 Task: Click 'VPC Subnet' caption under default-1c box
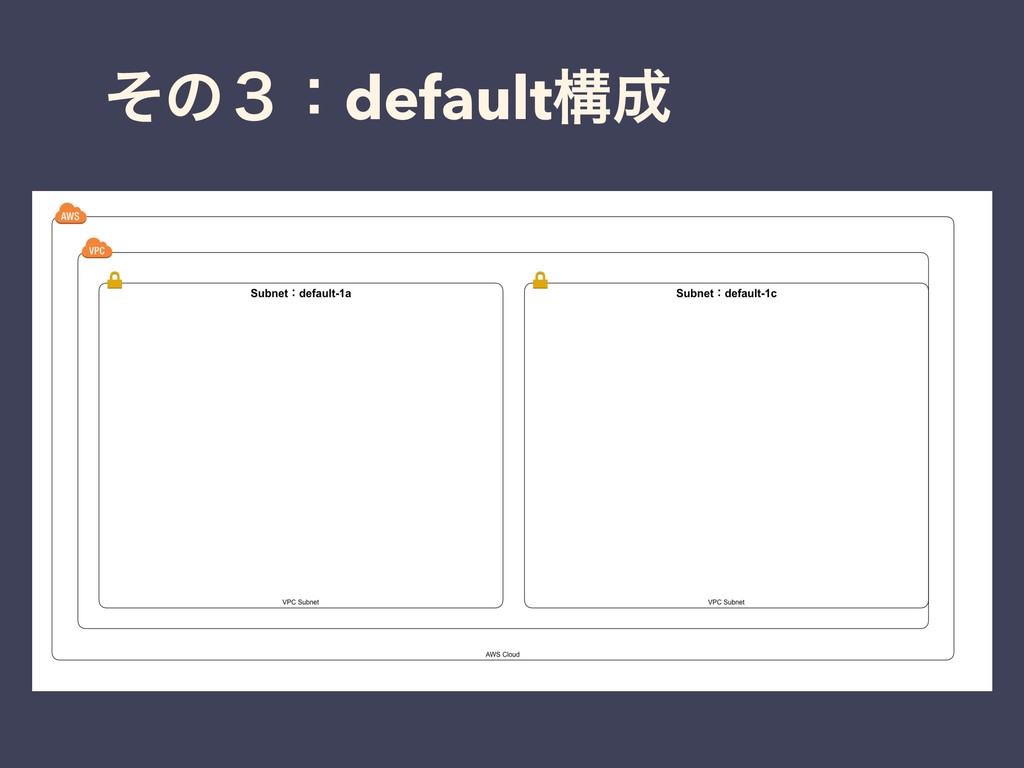[x=726, y=602]
